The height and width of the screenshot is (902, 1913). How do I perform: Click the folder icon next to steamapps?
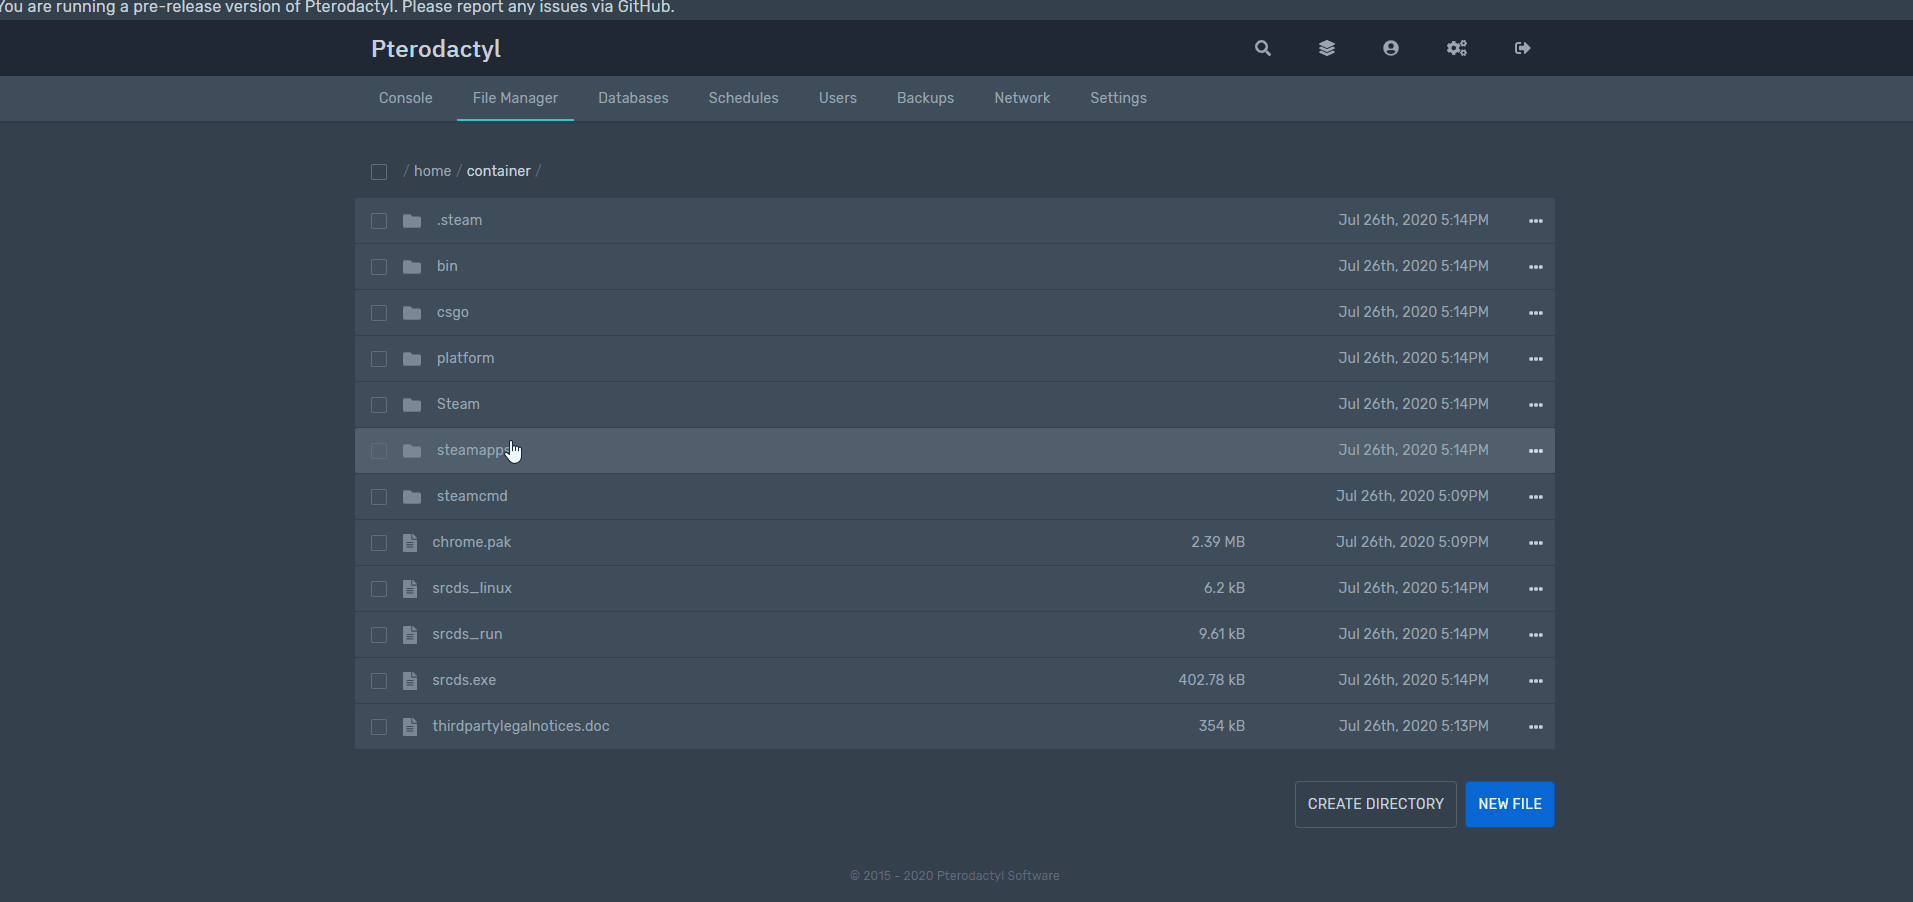pyautogui.click(x=411, y=451)
